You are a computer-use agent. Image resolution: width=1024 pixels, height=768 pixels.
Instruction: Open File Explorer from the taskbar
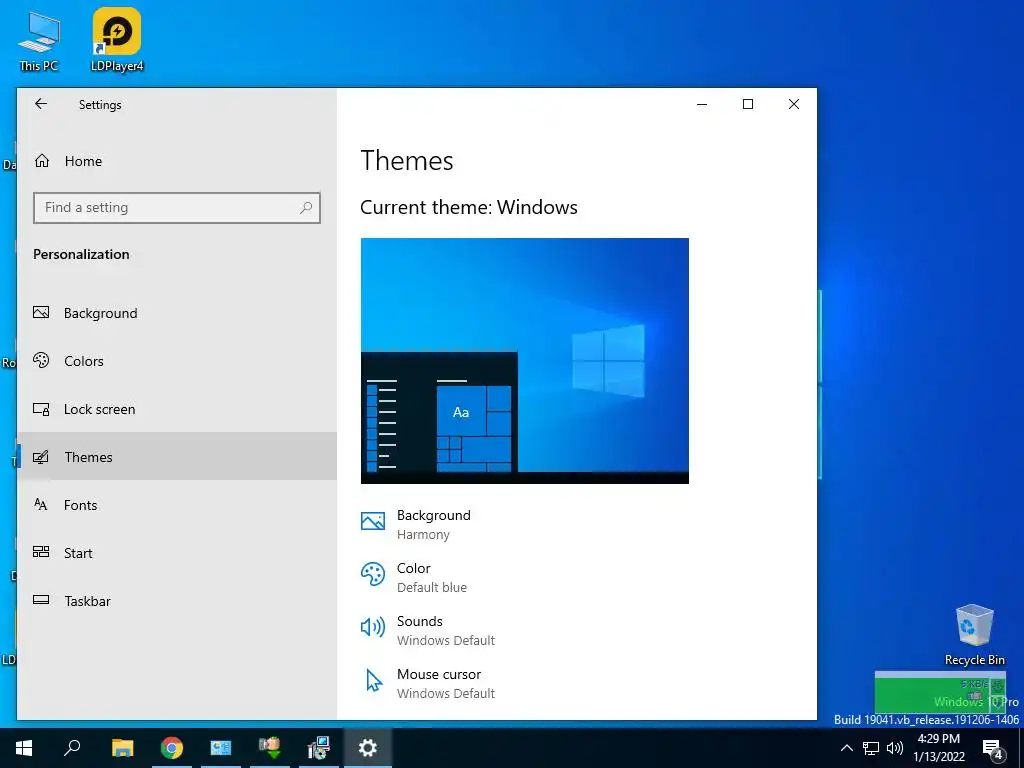(x=122, y=748)
